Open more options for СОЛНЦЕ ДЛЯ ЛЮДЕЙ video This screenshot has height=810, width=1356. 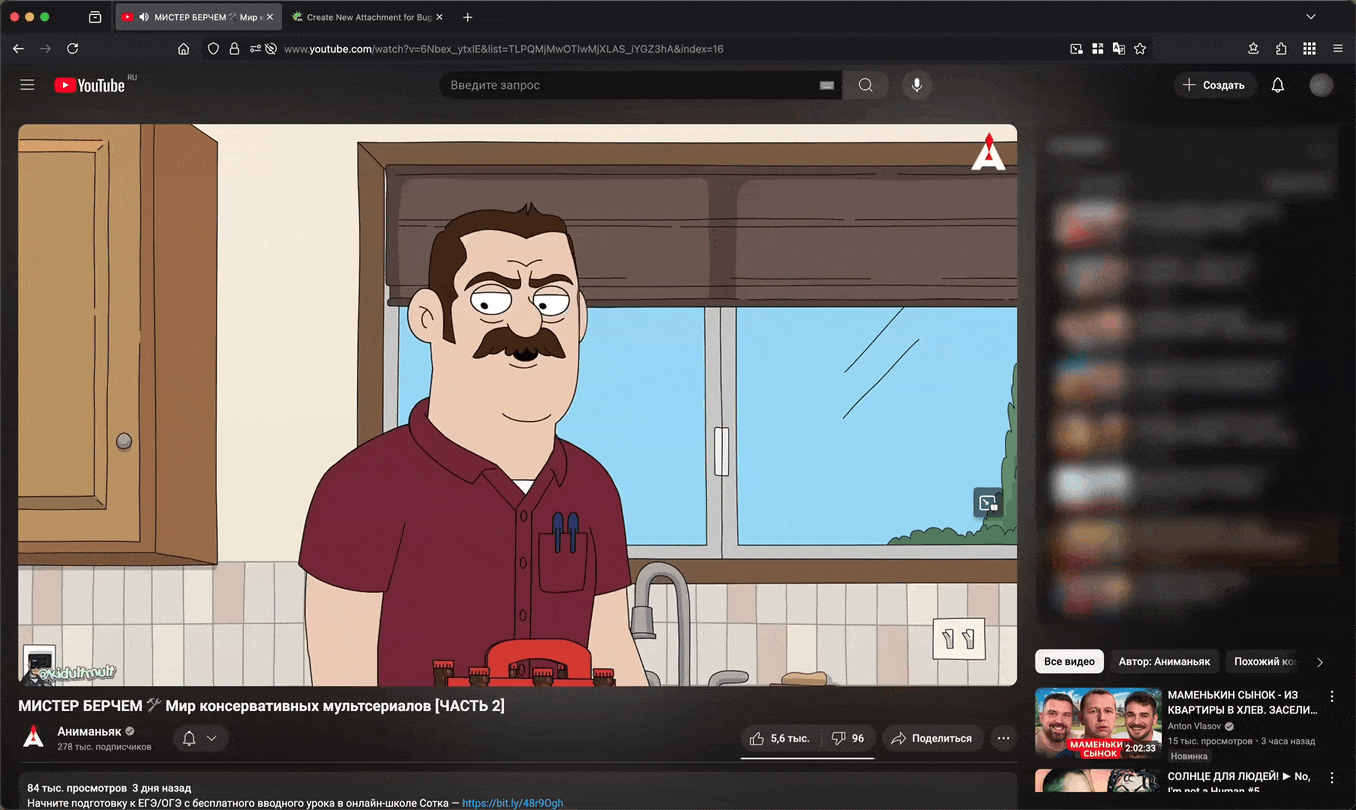1332,777
